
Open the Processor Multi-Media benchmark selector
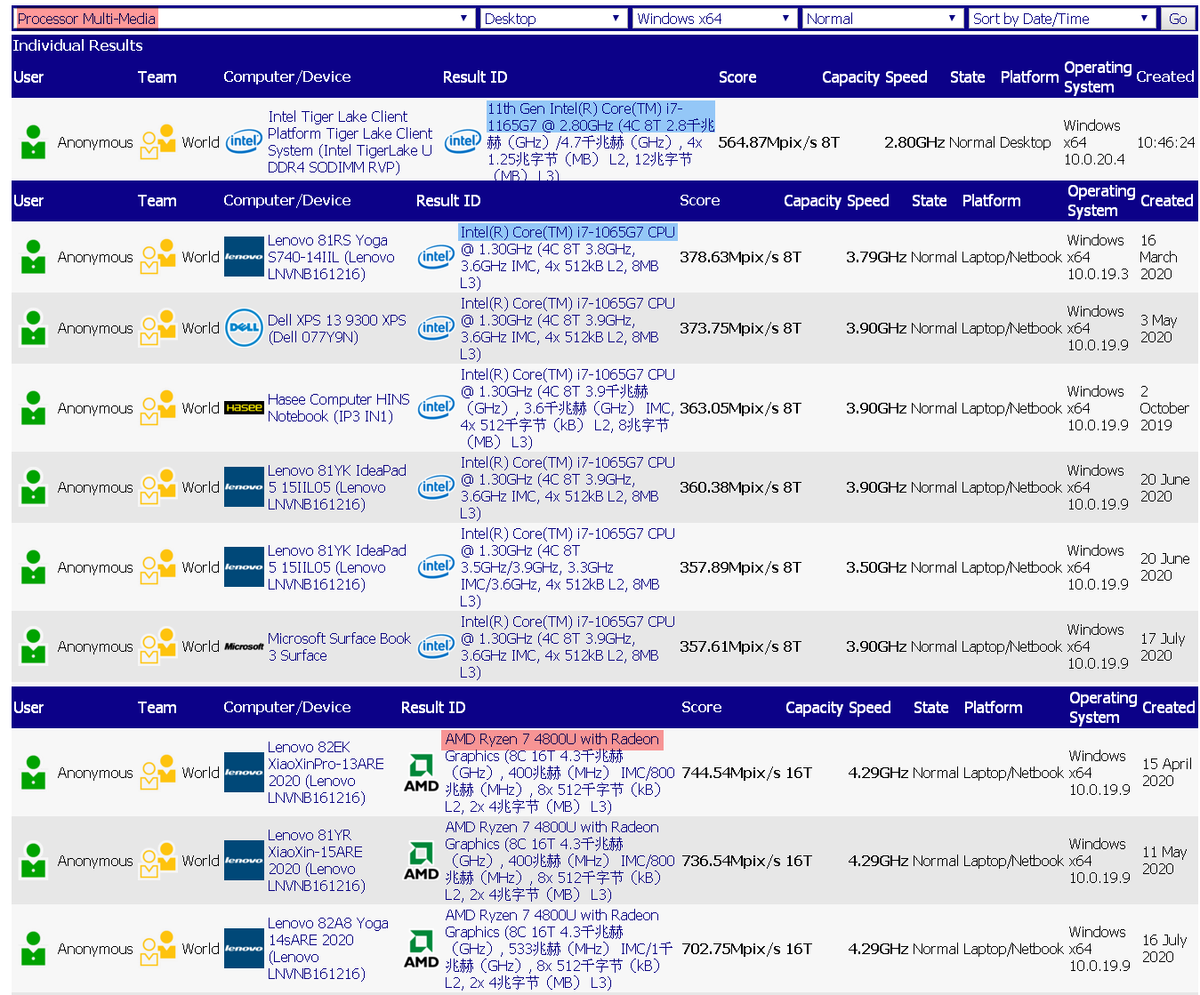tap(240, 18)
